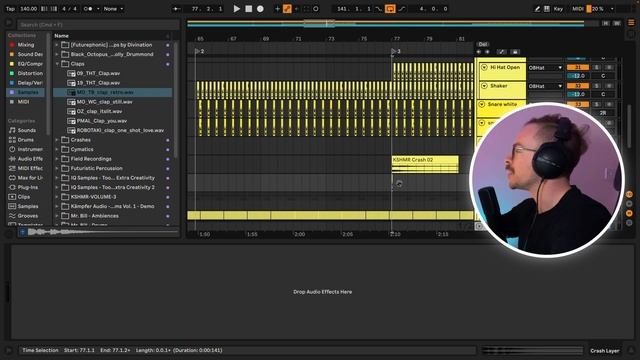
Task: Open the Audio Effects category
Action: [25, 159]
